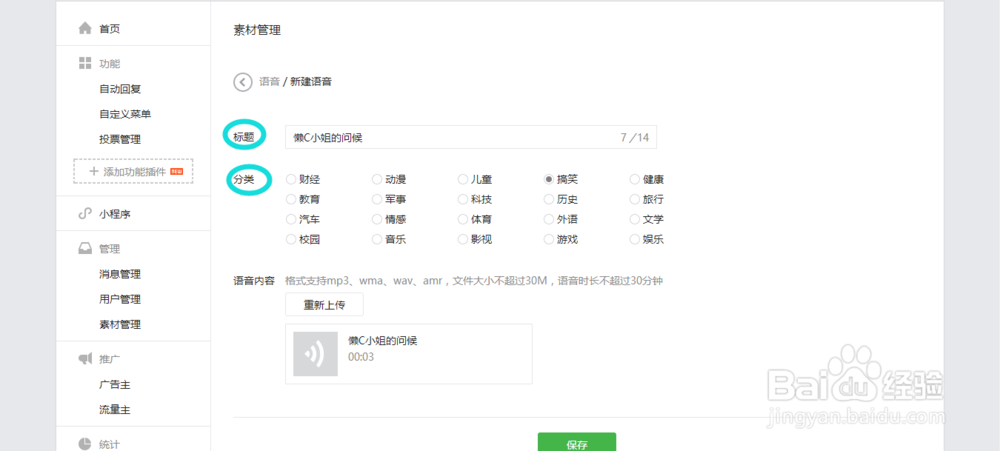Select the 财经 category radio button
This screenshot has width=1000, height=451.
(x=291, y=179)
